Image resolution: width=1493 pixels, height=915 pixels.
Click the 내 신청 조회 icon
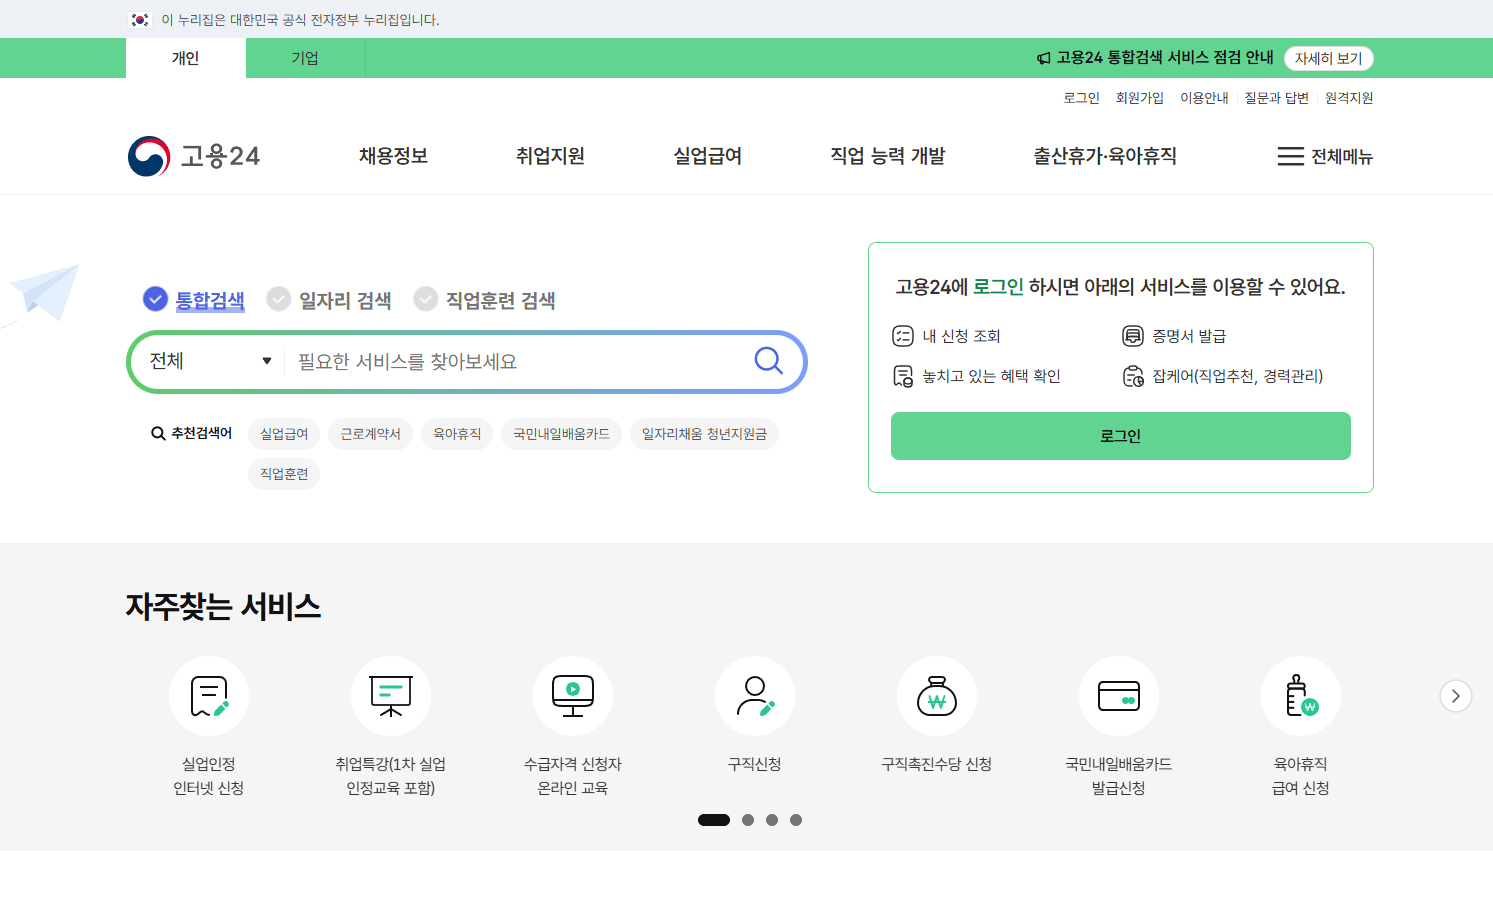point(902,335)
